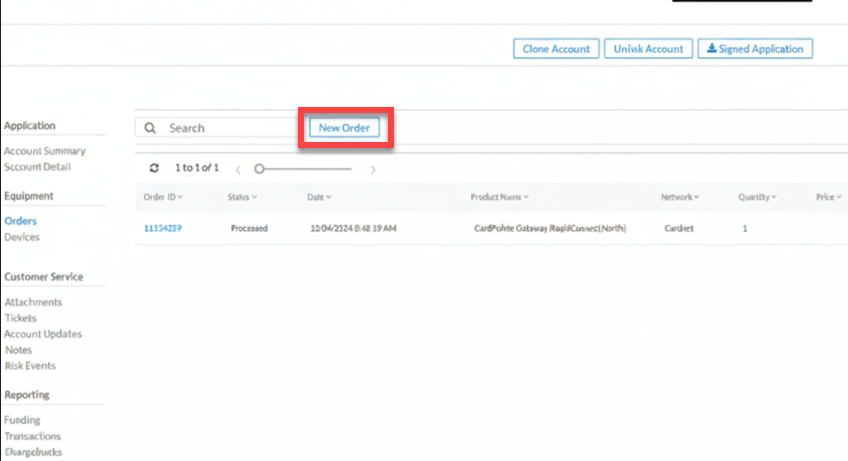Image resolution: width=848 pixels, height=461 pixels.
Task: Sort by Order ID column
Action: 163,197
